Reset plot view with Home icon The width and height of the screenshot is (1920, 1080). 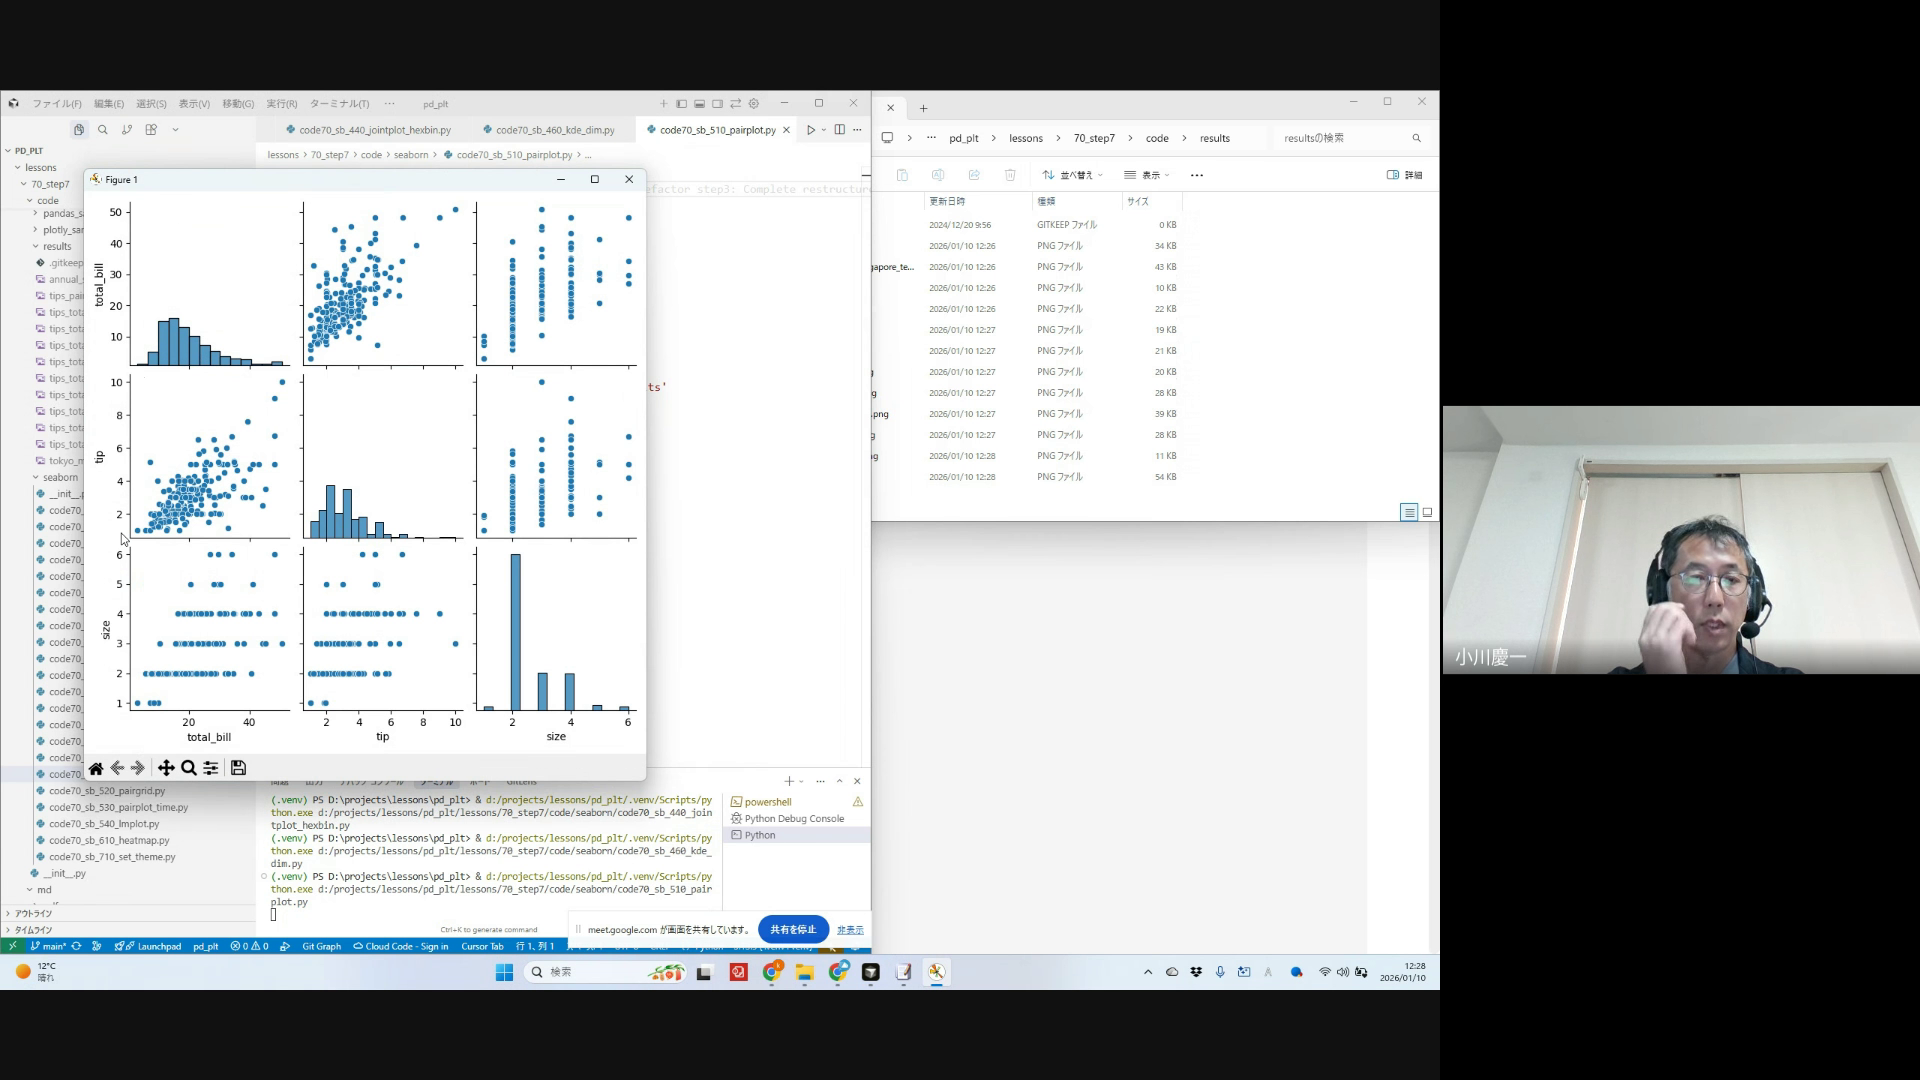point(96,768)
